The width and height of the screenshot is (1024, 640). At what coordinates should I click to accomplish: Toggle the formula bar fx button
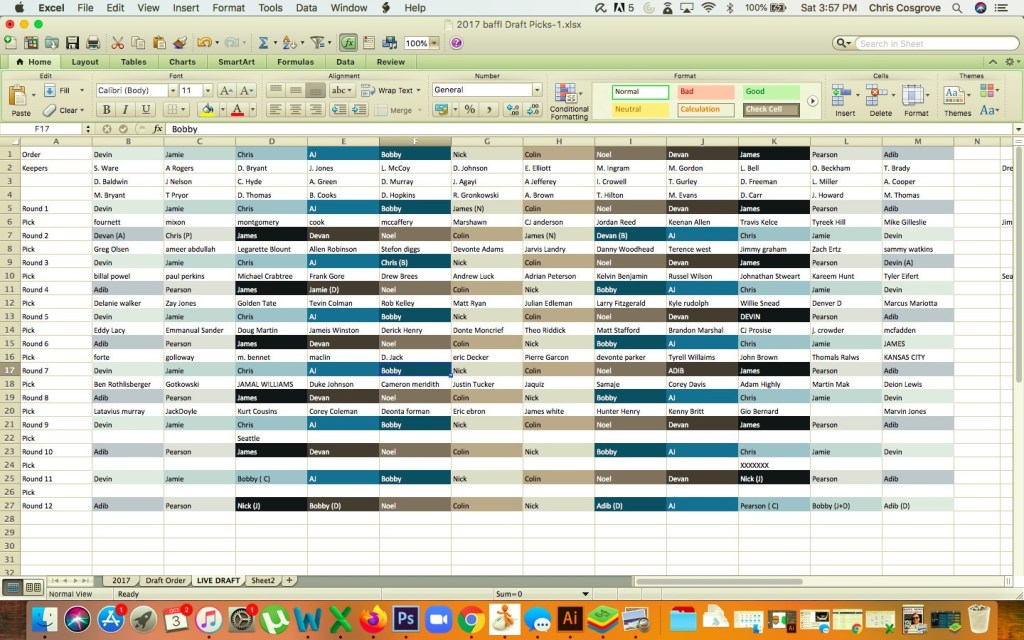[x=348, y=43]
